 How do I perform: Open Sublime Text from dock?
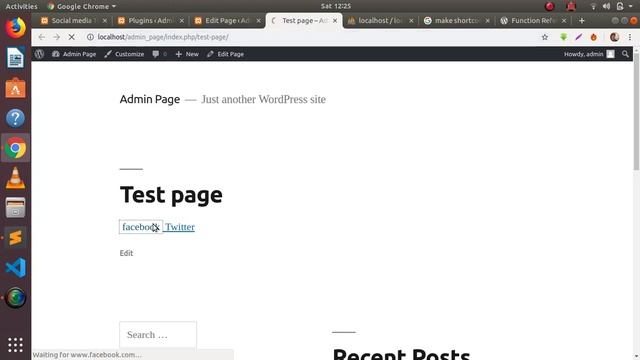(16, 238)
